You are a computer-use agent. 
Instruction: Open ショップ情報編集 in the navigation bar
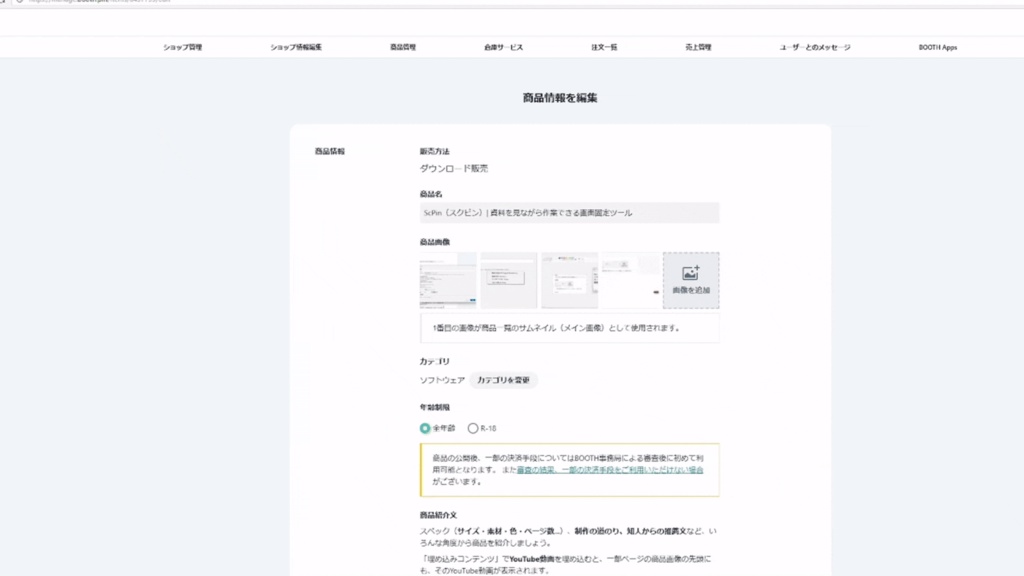[296, 47]
